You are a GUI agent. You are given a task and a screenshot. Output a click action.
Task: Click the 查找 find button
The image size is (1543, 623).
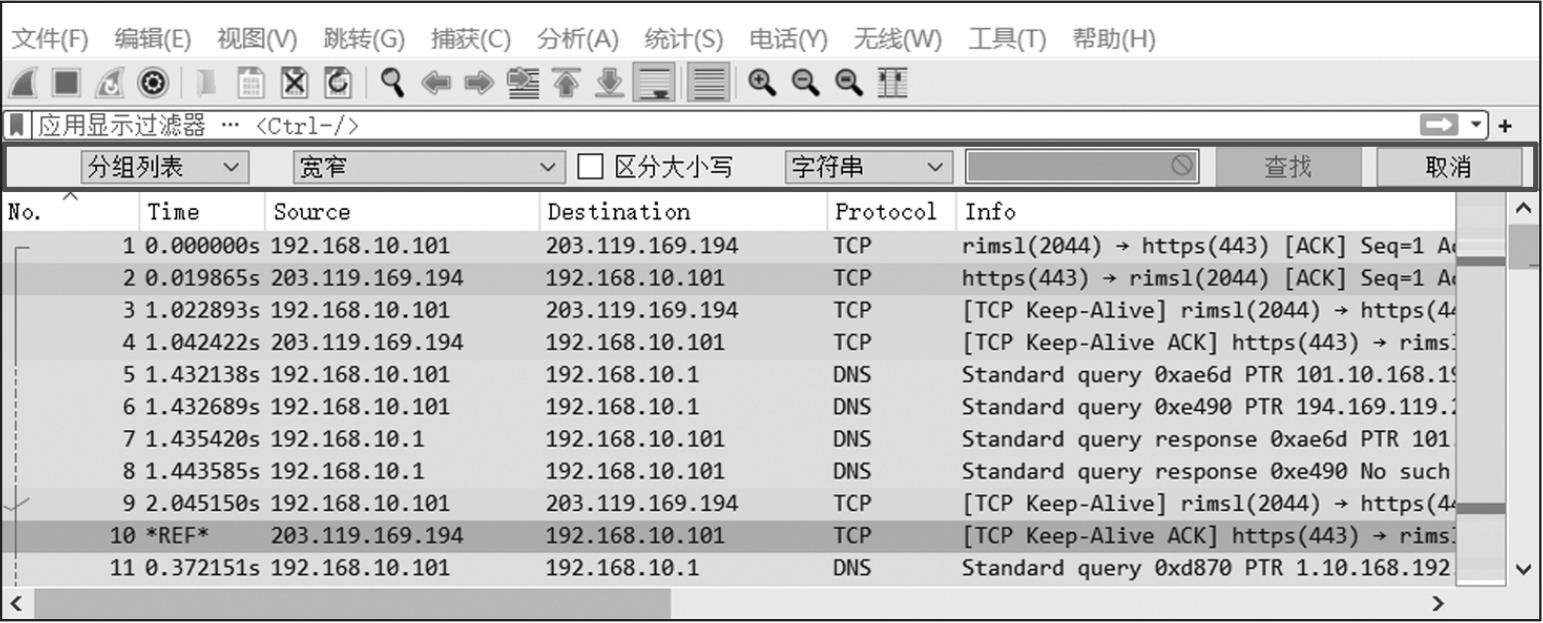1288,167
